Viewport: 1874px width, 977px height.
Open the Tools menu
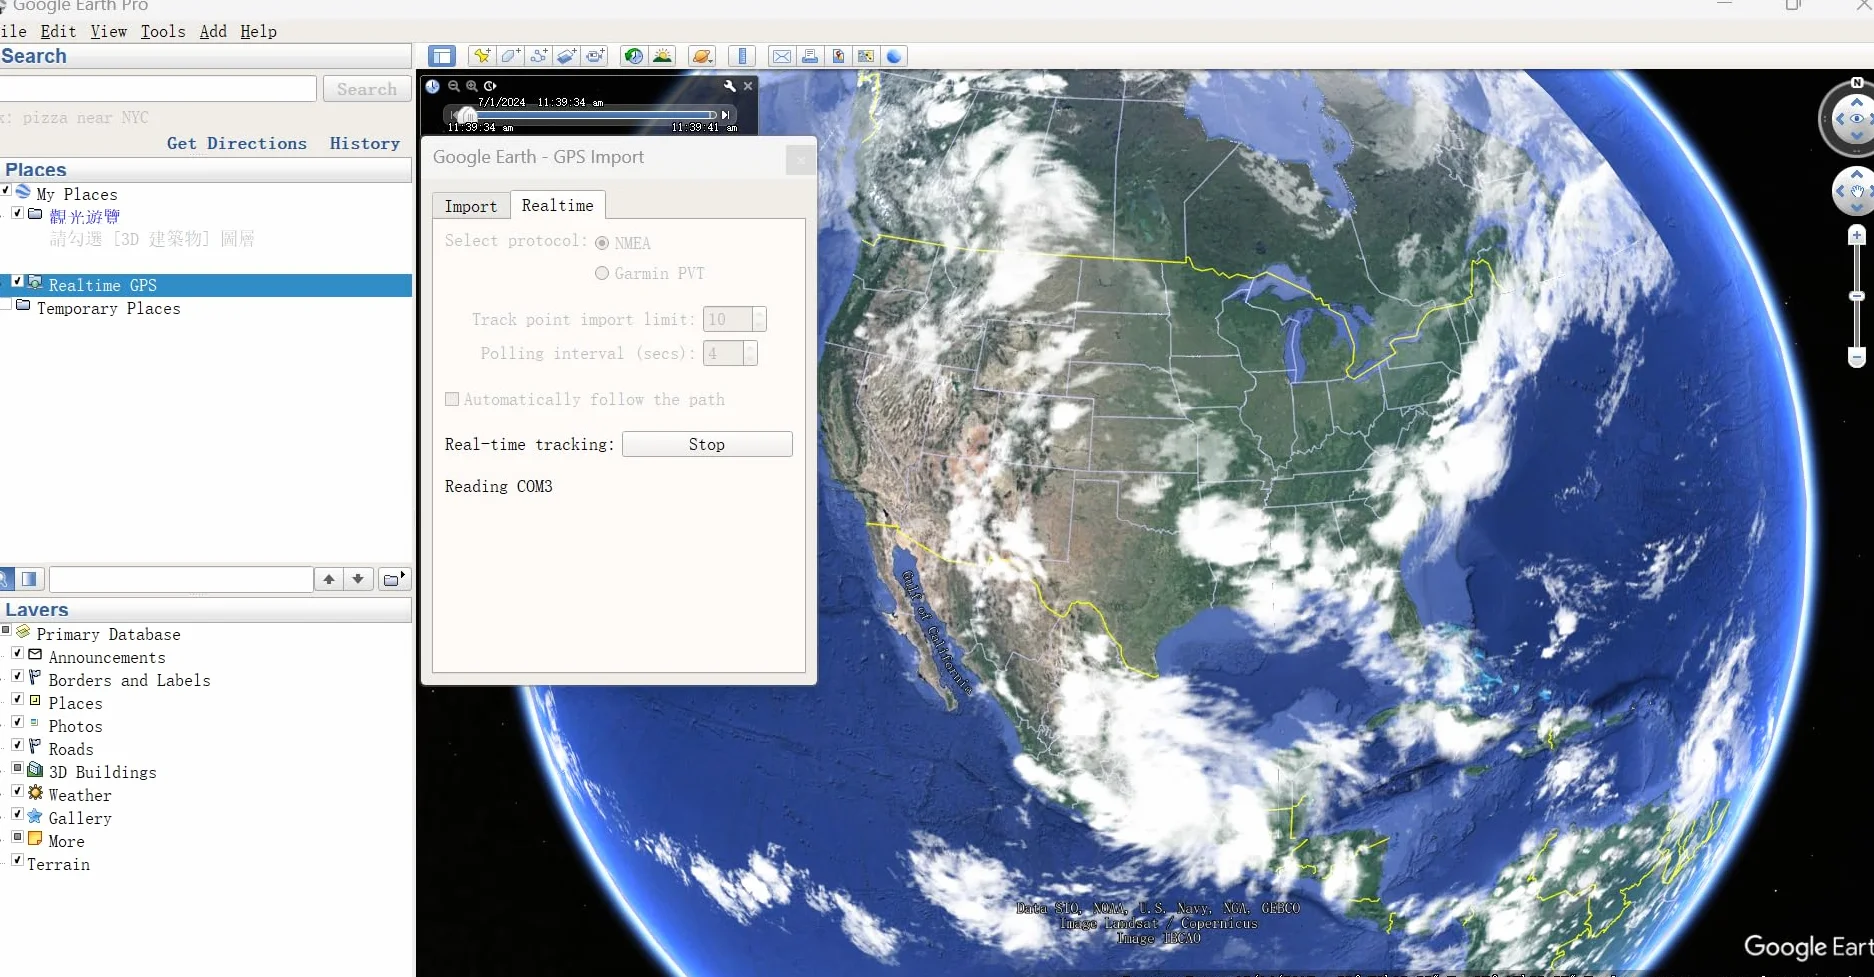(163, 31)
